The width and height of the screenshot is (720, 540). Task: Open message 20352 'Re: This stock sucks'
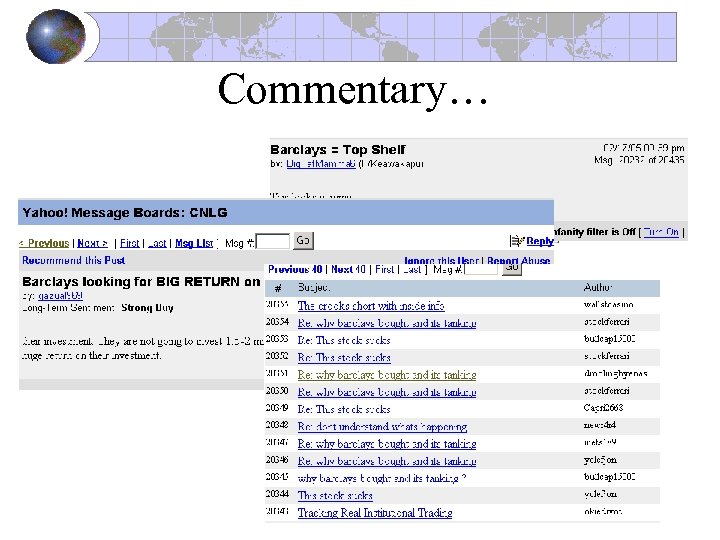(344, 358)
